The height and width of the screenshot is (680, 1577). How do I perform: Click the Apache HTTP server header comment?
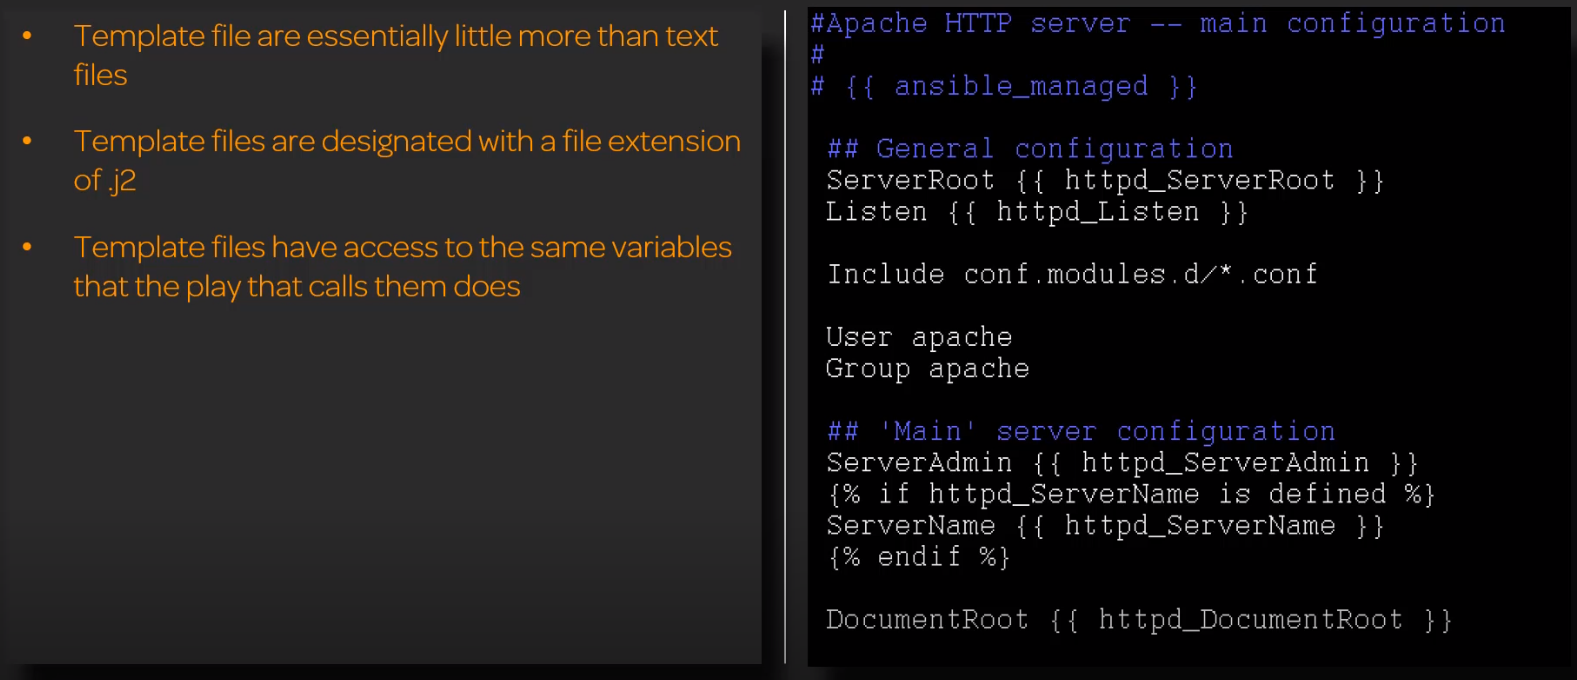pos(1157,23)
